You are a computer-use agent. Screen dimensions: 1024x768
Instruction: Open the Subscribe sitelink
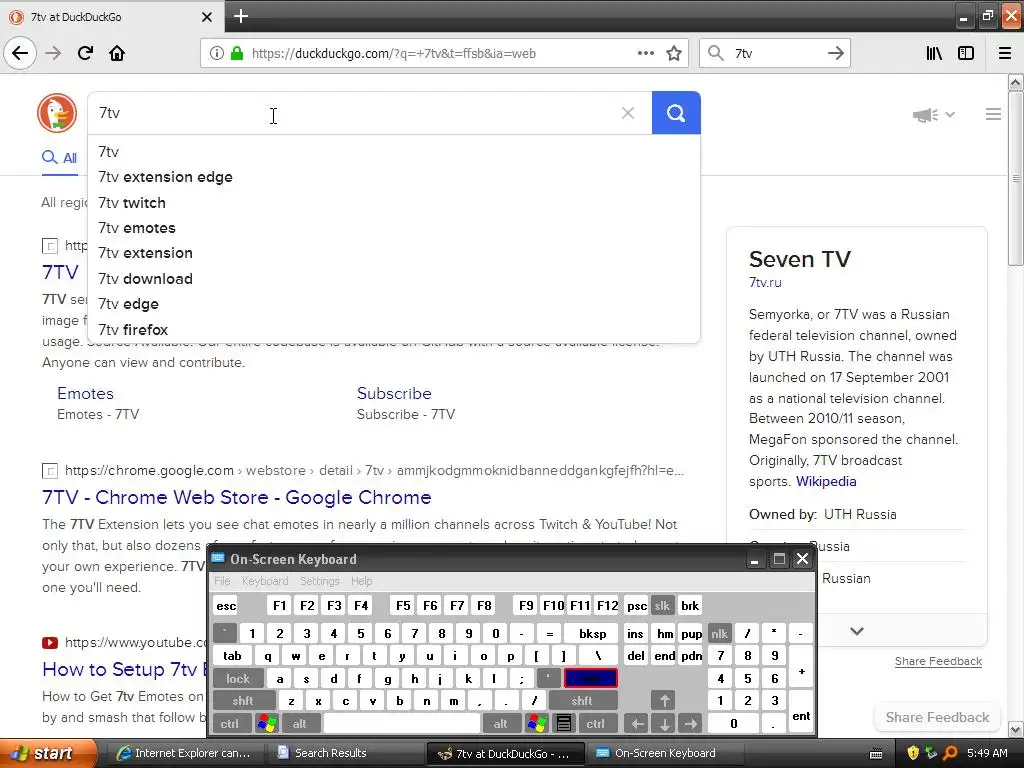coord(394,393)
